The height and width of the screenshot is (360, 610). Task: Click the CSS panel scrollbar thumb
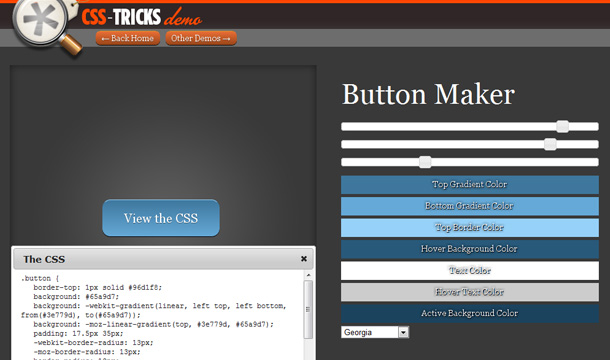coord(308,309)
